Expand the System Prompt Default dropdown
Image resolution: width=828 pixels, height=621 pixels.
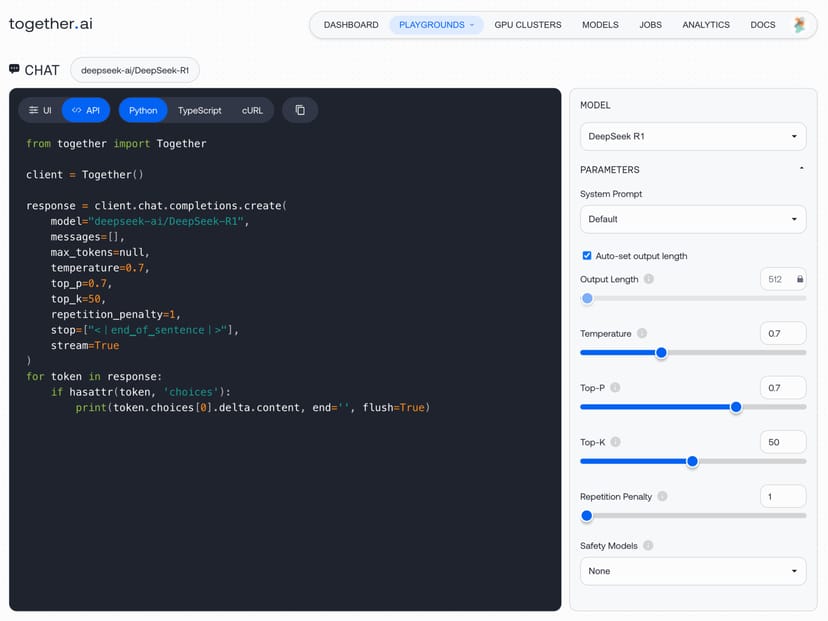[x=693, y=219]
